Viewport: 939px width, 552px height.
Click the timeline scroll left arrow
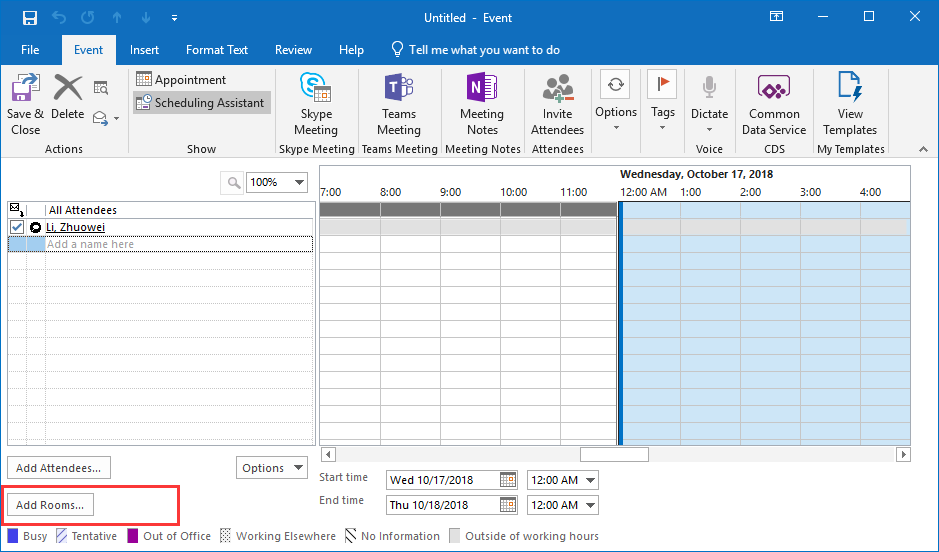(x=328, y=454)
